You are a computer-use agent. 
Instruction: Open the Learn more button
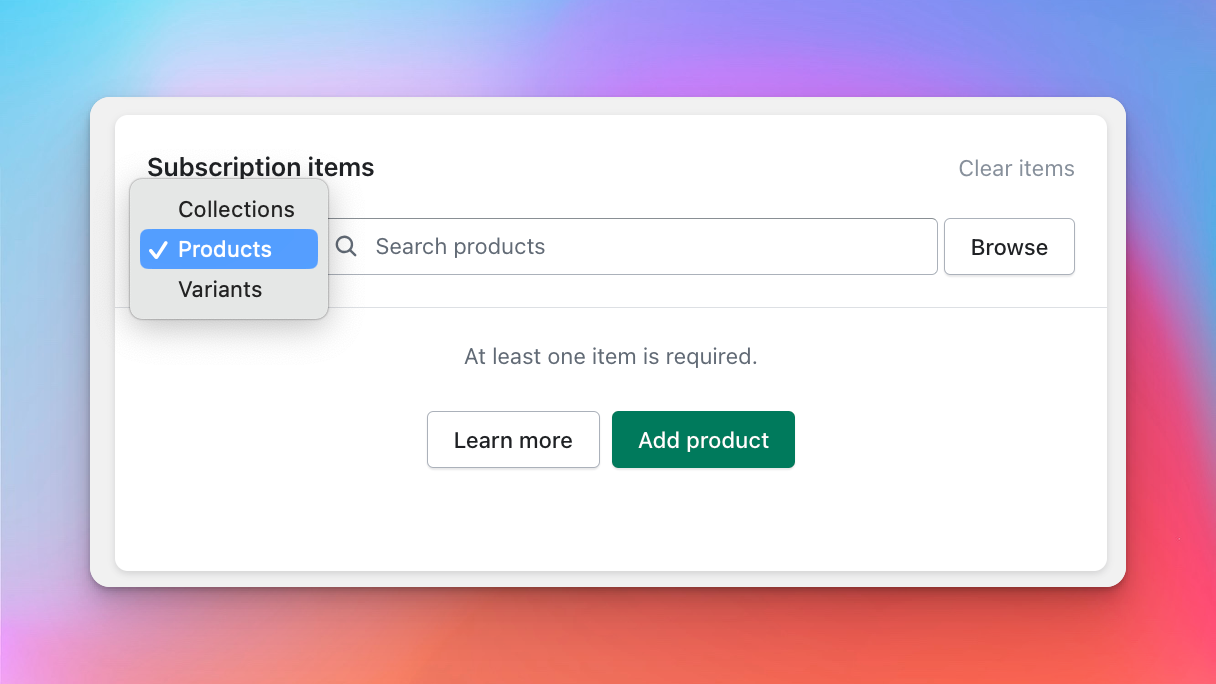(x=513, y=440)
